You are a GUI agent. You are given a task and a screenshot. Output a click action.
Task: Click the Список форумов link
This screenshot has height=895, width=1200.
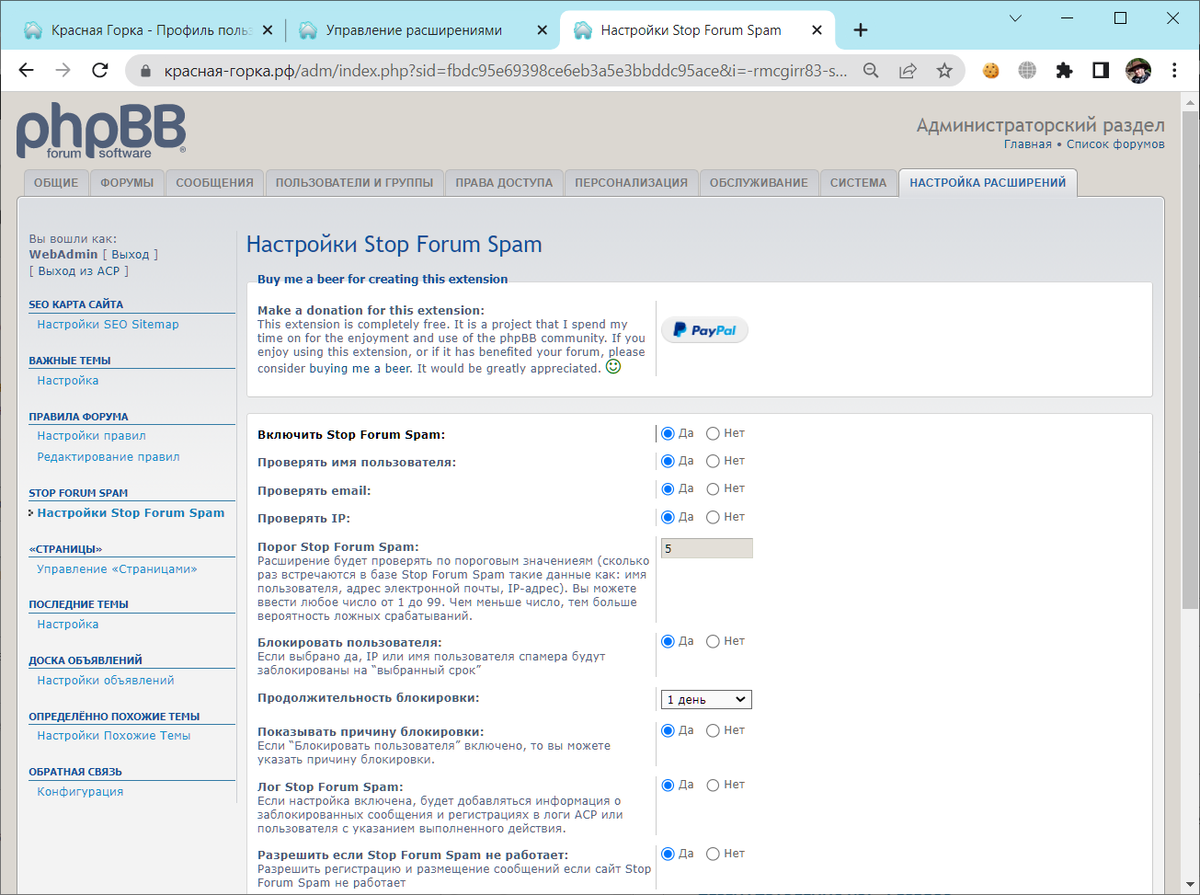(x=1115, y=144)
